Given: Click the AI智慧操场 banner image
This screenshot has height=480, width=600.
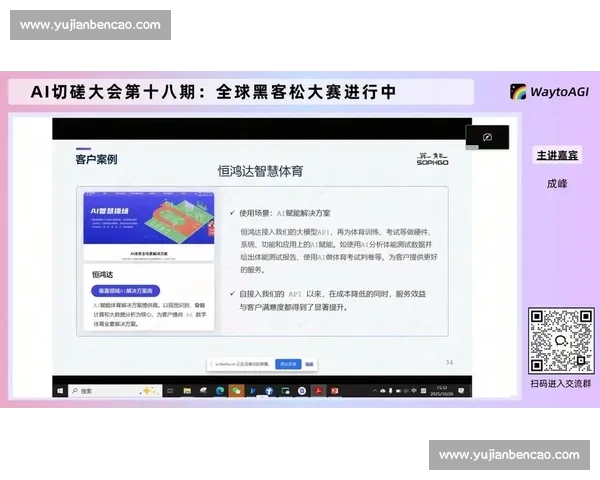Looking at the screenshot, I should coord(149,218).
